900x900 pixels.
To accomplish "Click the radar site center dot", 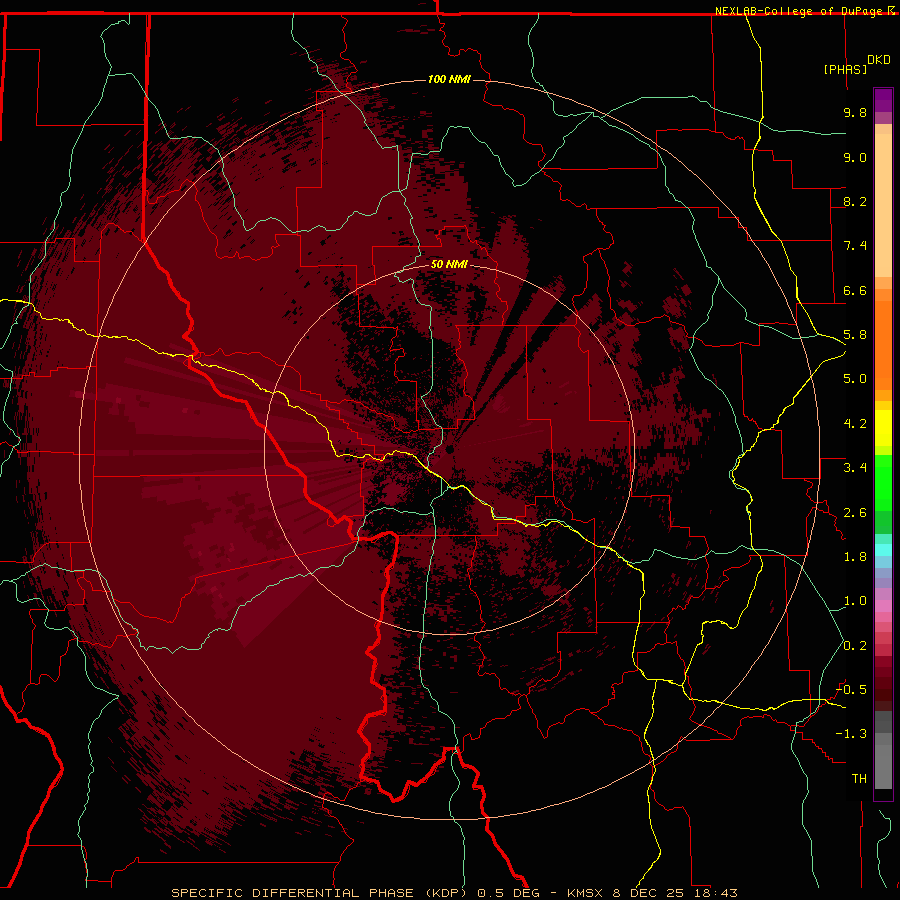I will (x=449, y=450).
